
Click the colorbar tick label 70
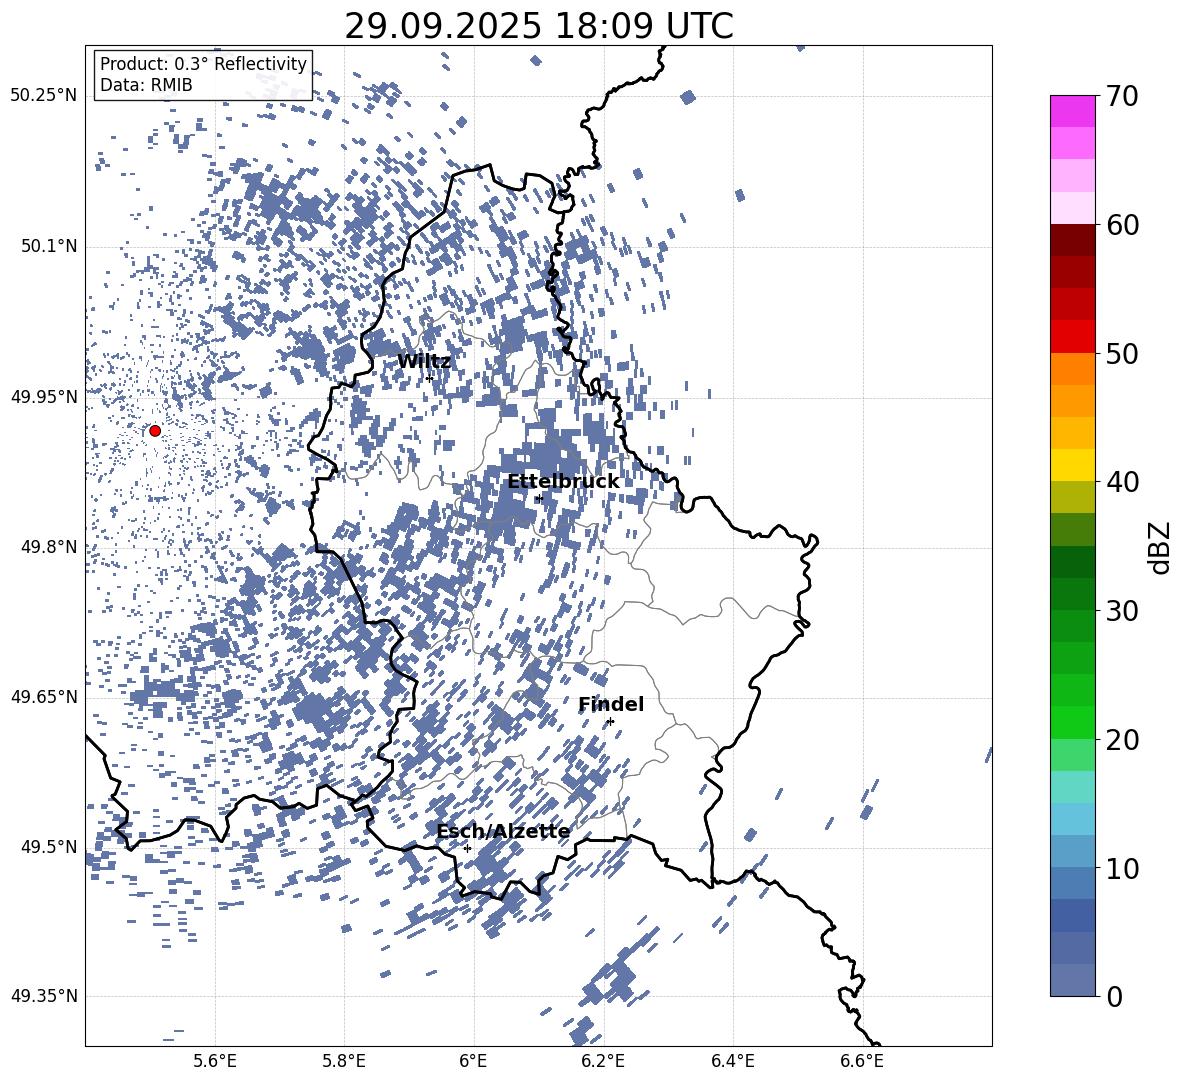pos(1122,96)
